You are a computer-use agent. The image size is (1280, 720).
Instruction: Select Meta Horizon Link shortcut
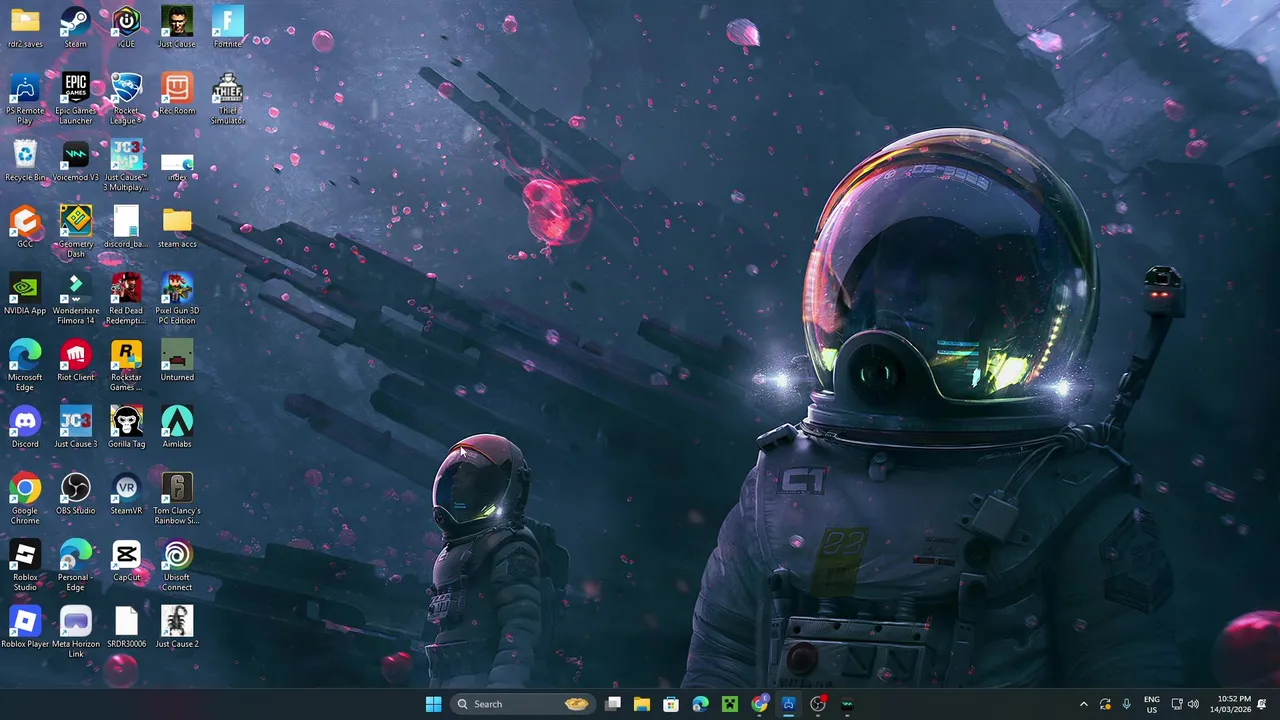click(75, 632)
